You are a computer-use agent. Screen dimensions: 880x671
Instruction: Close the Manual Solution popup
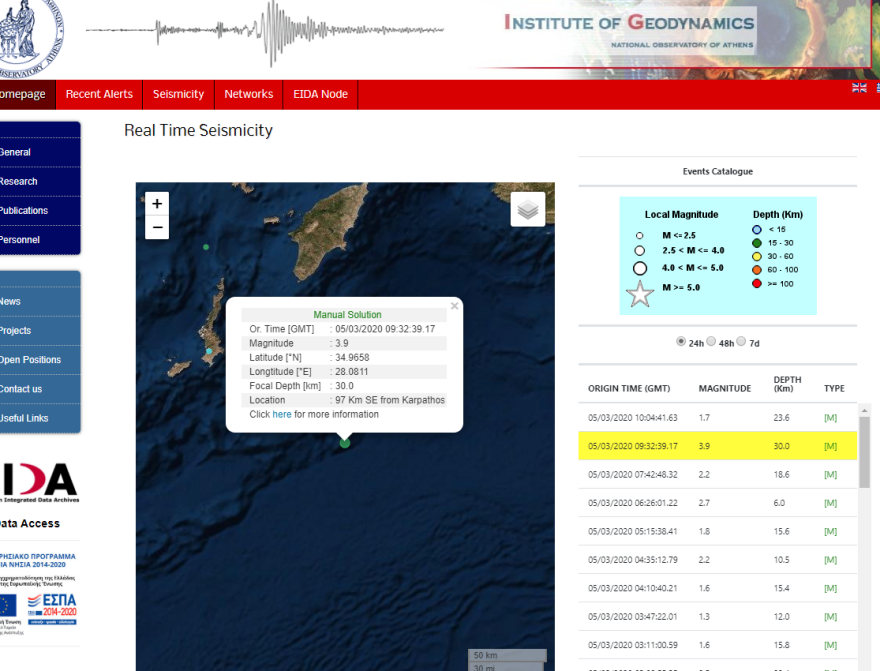[x=454, y=306]
